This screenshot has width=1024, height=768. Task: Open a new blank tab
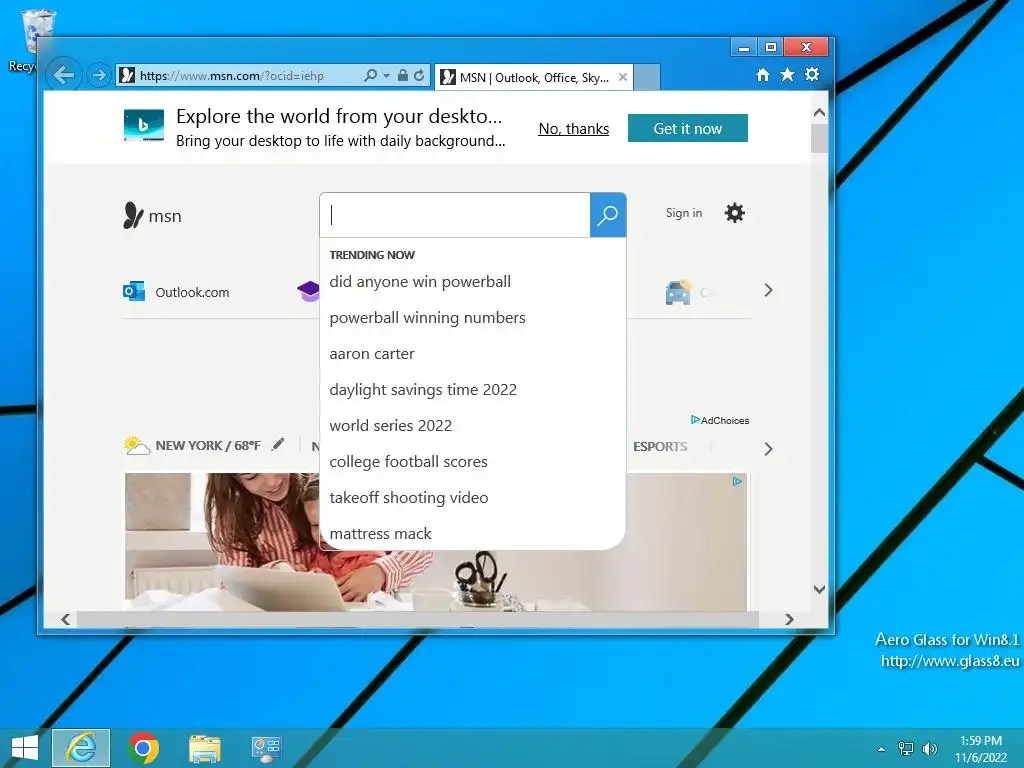[647, 77]
